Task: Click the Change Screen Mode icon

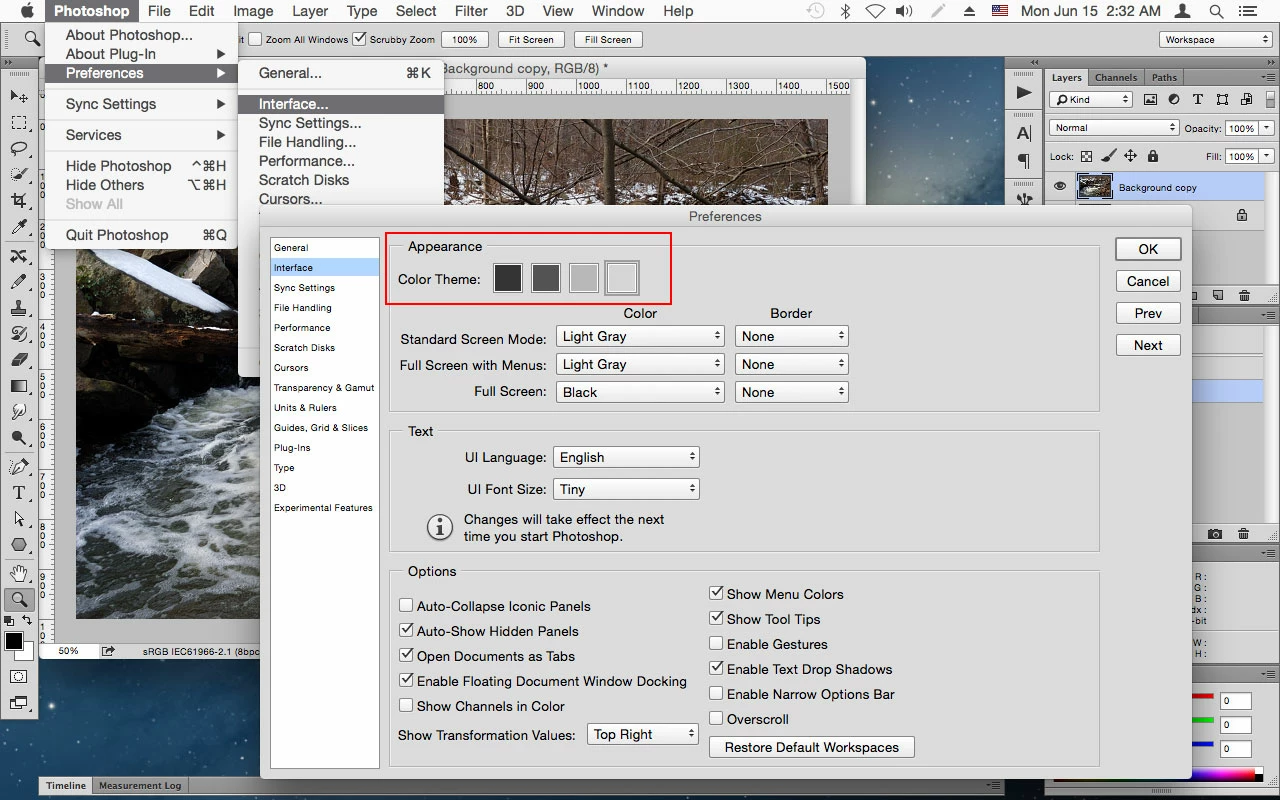Action: pos(19,703)
